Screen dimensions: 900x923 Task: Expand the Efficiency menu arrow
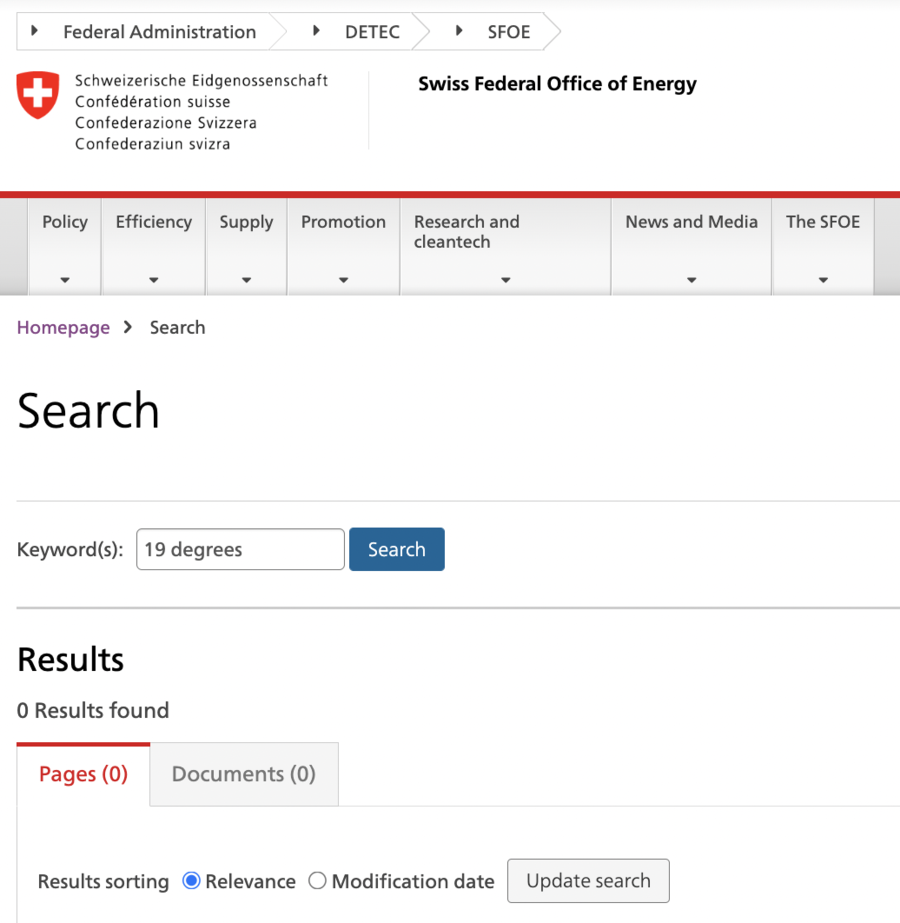pos(154,280)
